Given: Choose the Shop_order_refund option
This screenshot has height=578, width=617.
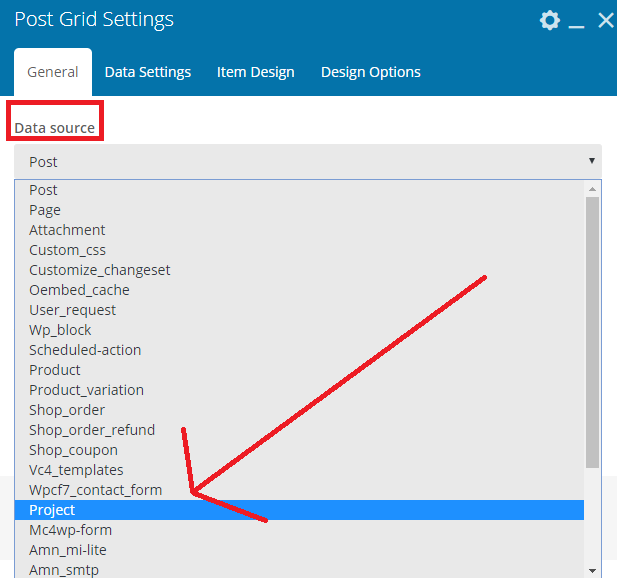Looking at the screenshot, I should click(299, 430).
